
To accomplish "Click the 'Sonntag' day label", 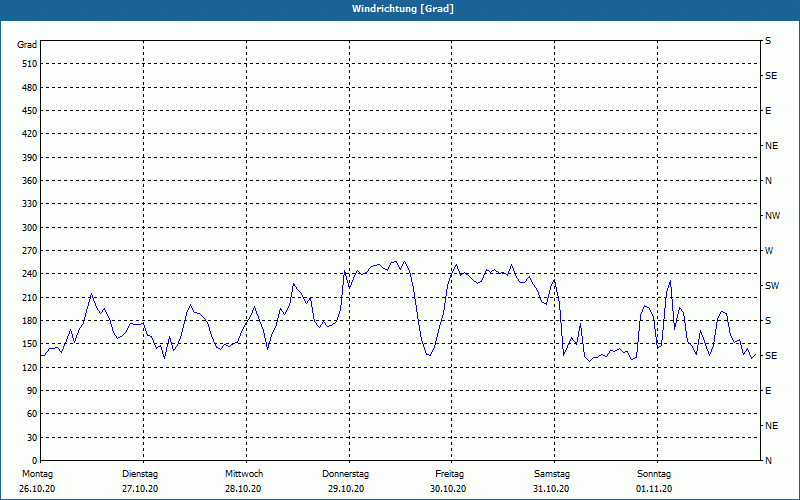I will (x=654, y=474).
